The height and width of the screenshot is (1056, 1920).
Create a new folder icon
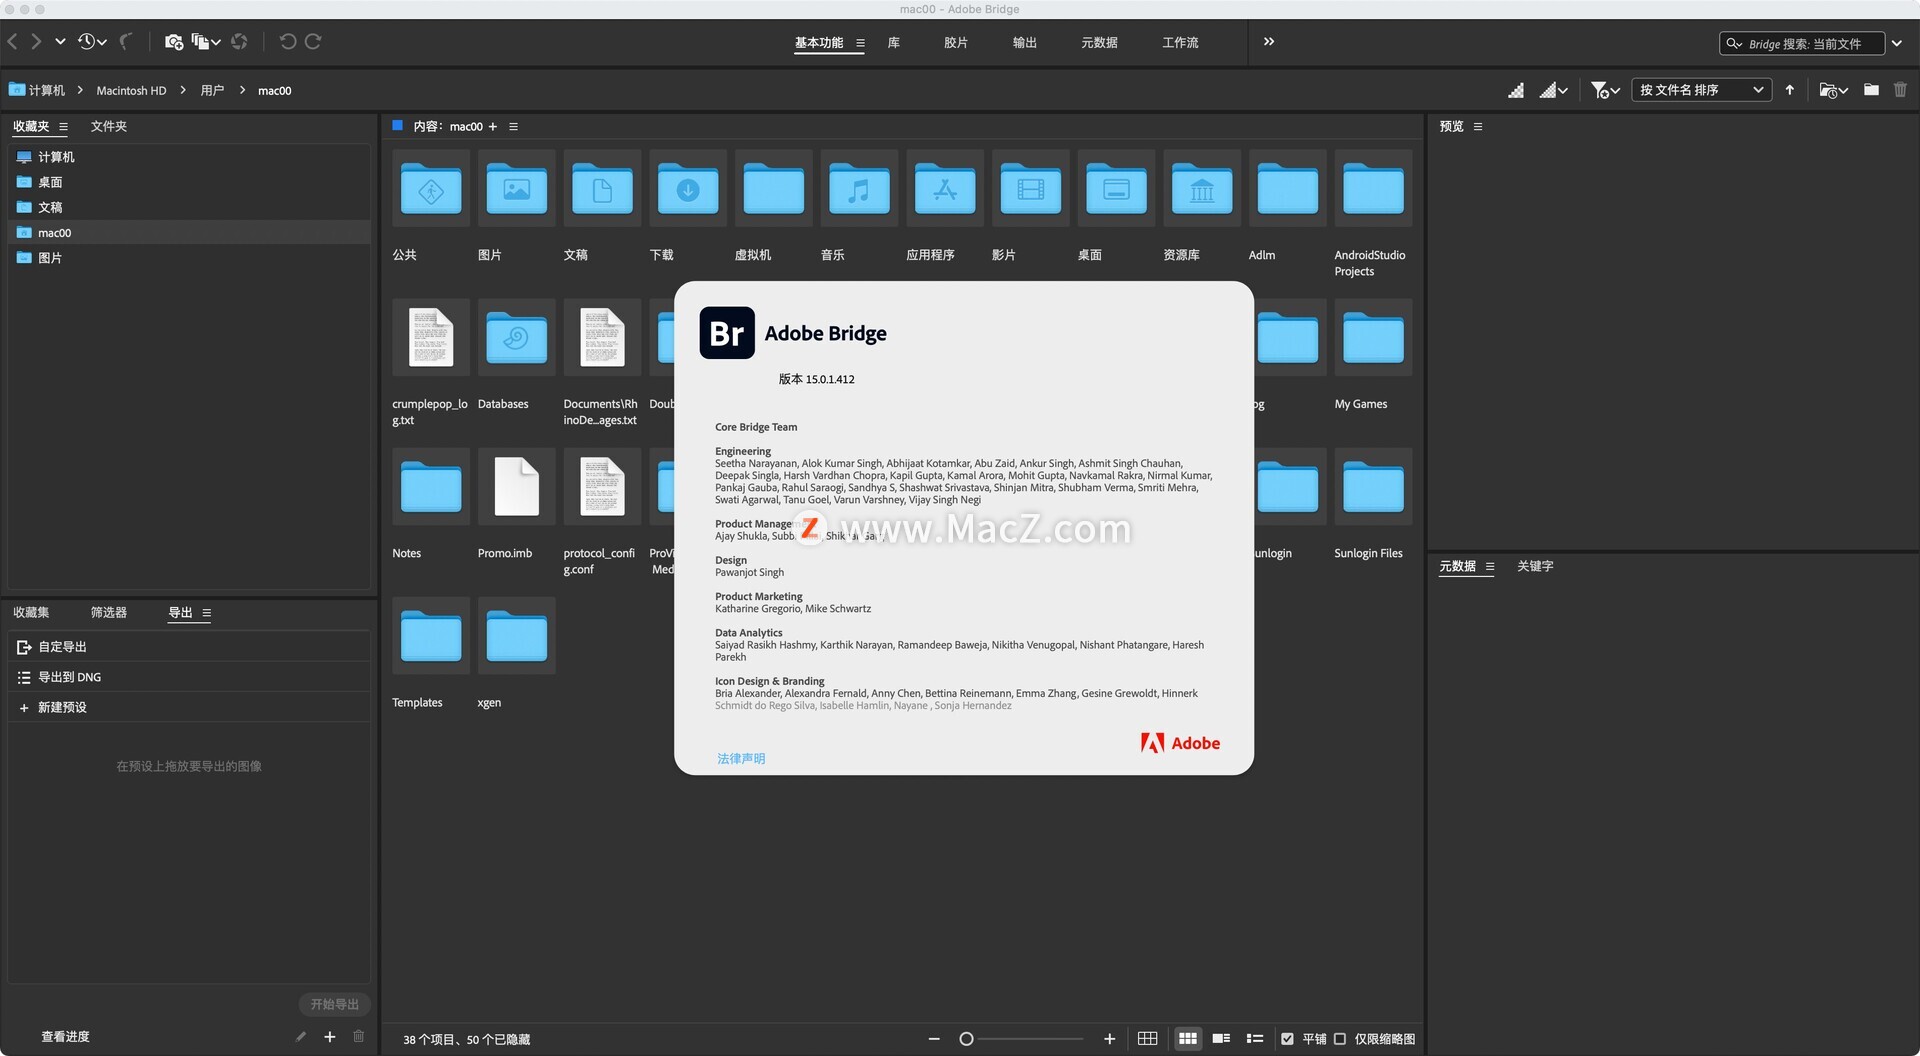1871,90
